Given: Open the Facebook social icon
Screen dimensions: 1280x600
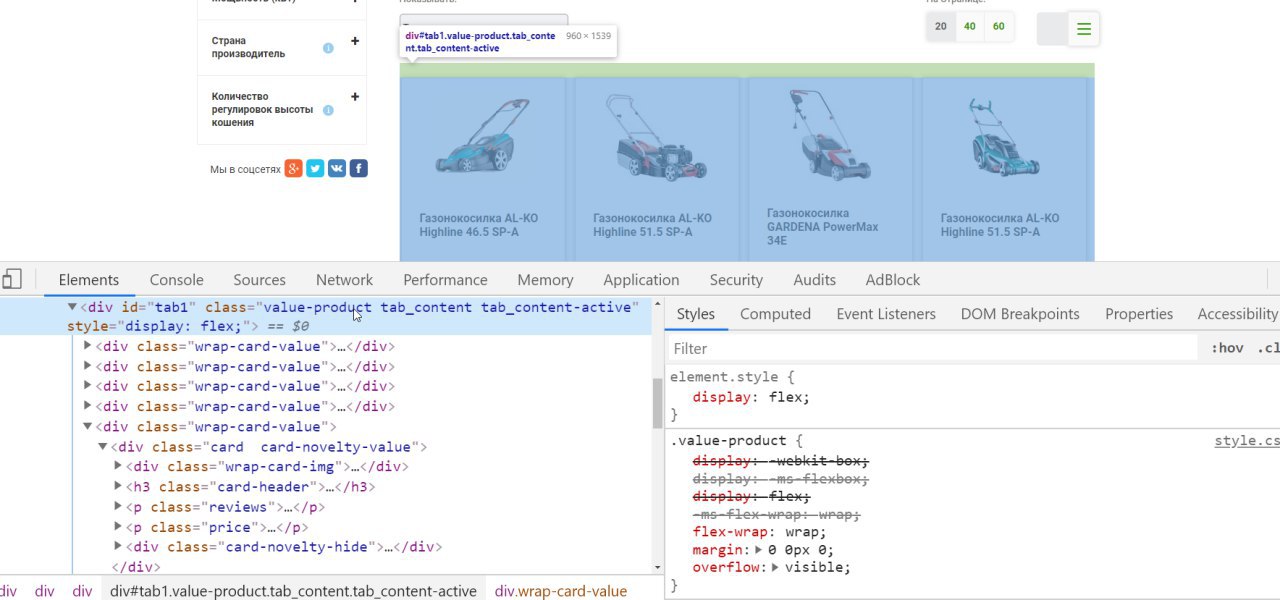Looking at the screenshot, I should (358, 169).
